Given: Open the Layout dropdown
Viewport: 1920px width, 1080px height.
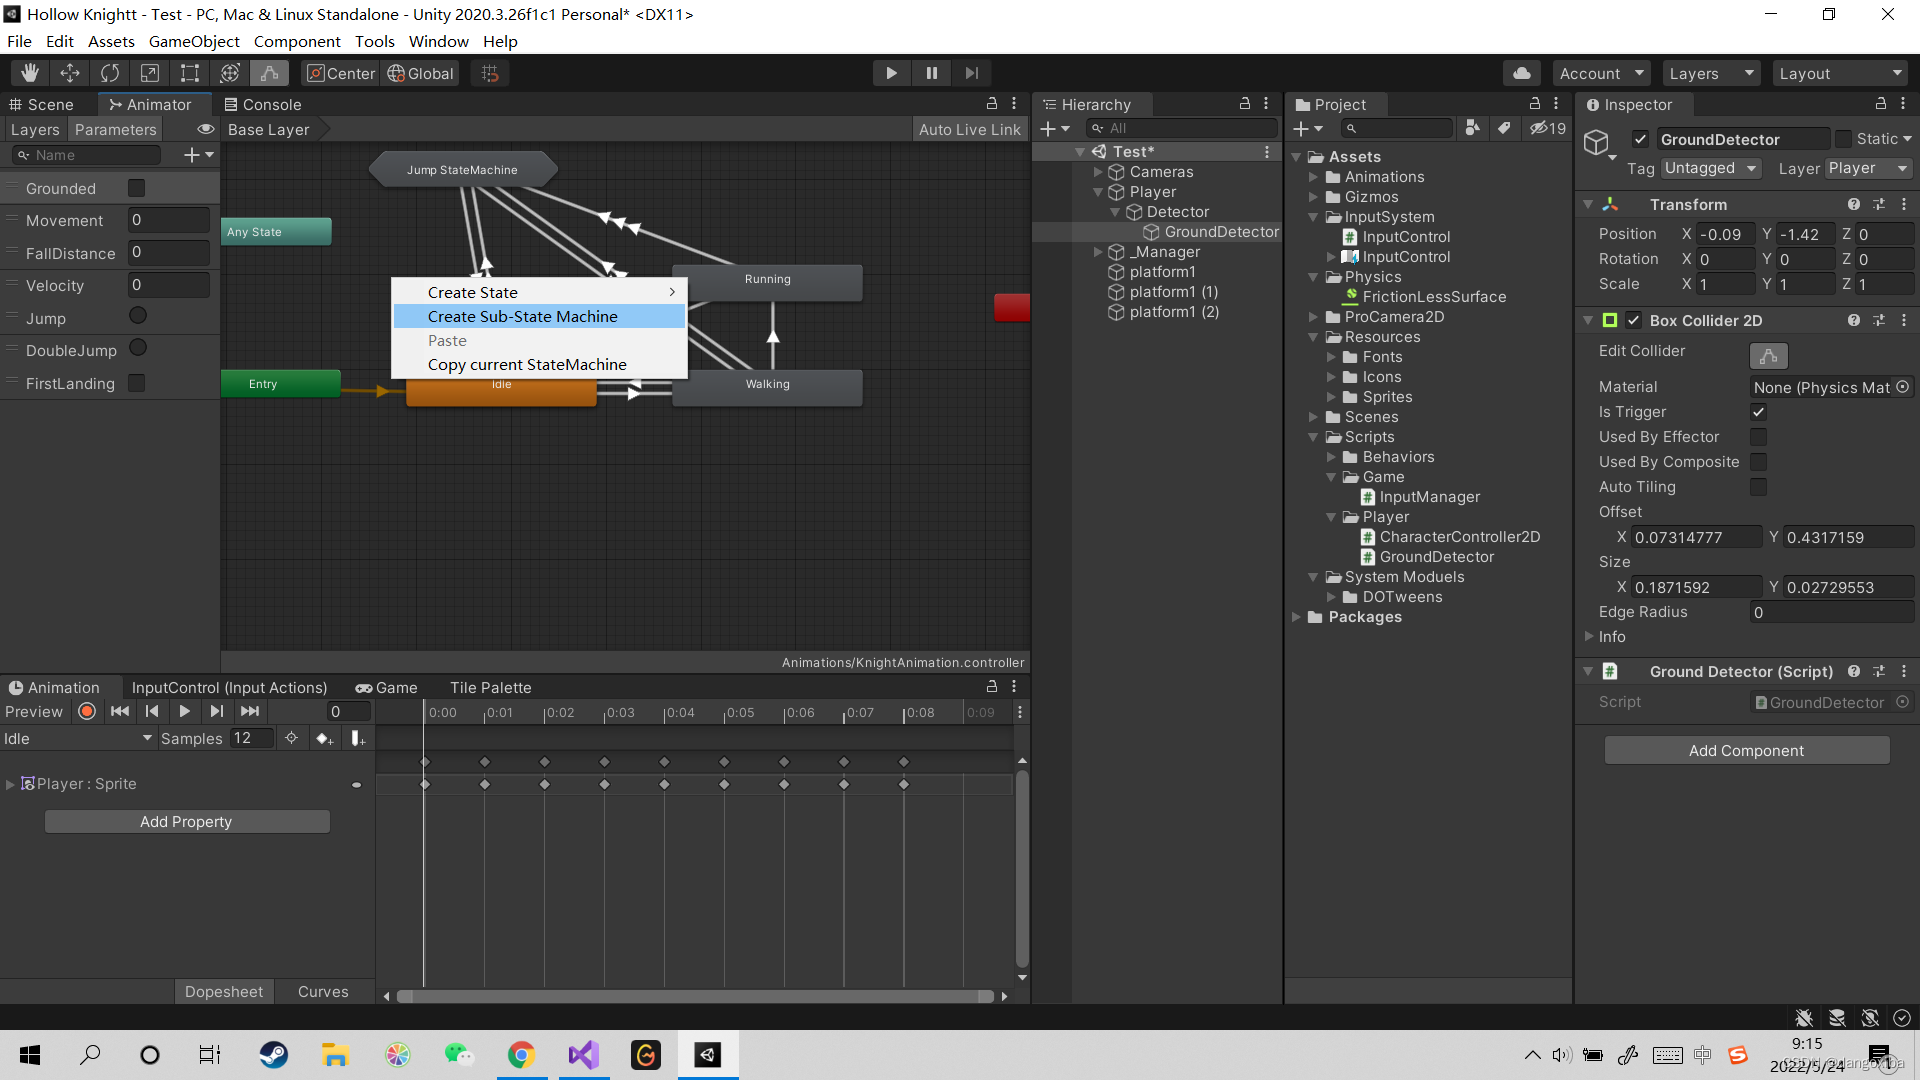Looking at the screenshot, I should coord(1840,73).
